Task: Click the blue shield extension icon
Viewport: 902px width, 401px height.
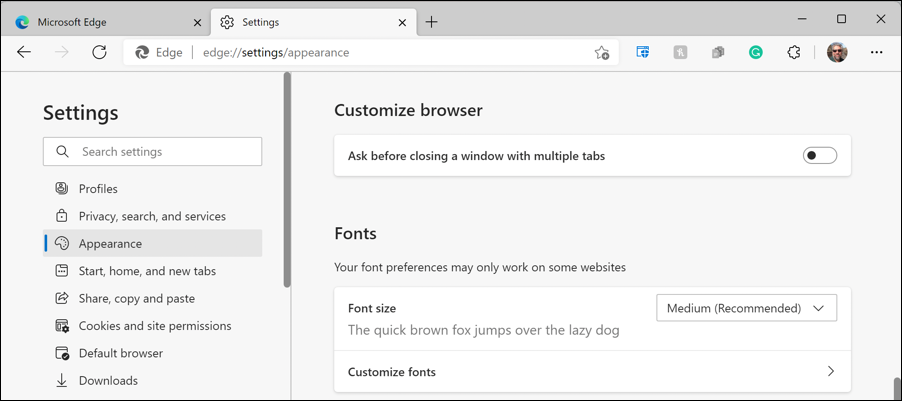Action: (x=642, y=52)
